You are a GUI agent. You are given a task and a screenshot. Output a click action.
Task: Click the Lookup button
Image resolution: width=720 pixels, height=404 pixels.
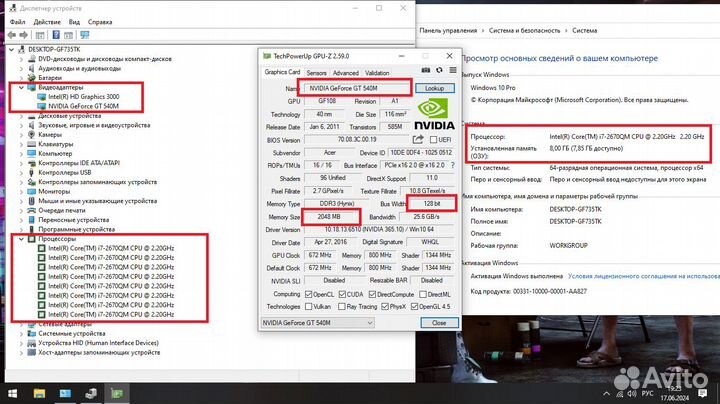pos(434,88)
